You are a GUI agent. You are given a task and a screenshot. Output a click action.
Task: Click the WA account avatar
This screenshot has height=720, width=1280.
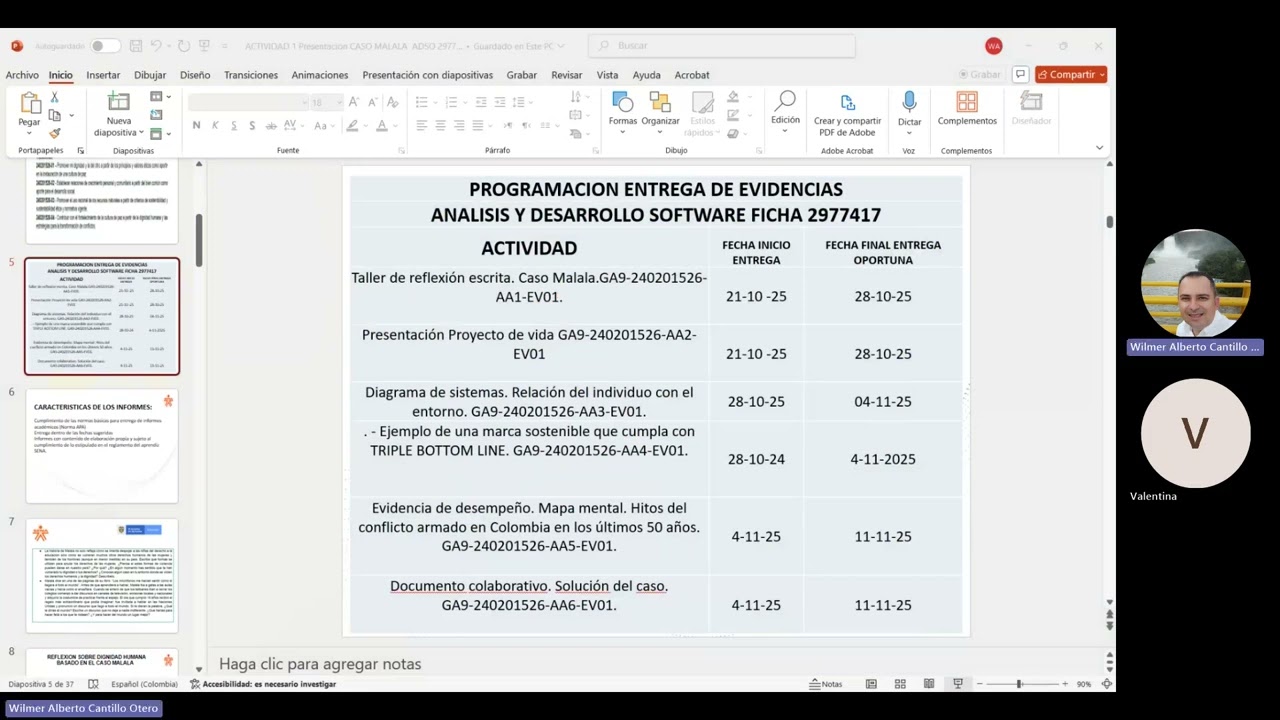coord(993,46)
